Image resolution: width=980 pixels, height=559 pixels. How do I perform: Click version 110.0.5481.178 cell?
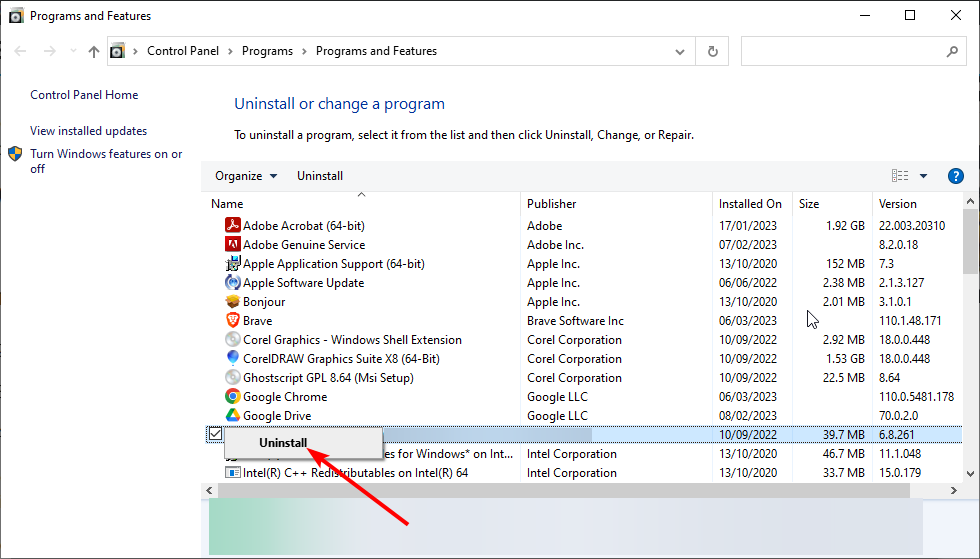tap(916, 396)
